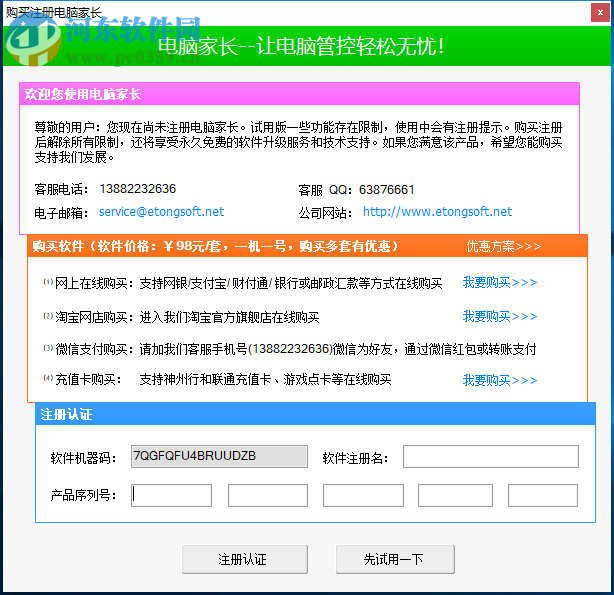Click the 欢迎您使用电脑家长 section header
614x595 pixels.
click(x=299, y=94)
